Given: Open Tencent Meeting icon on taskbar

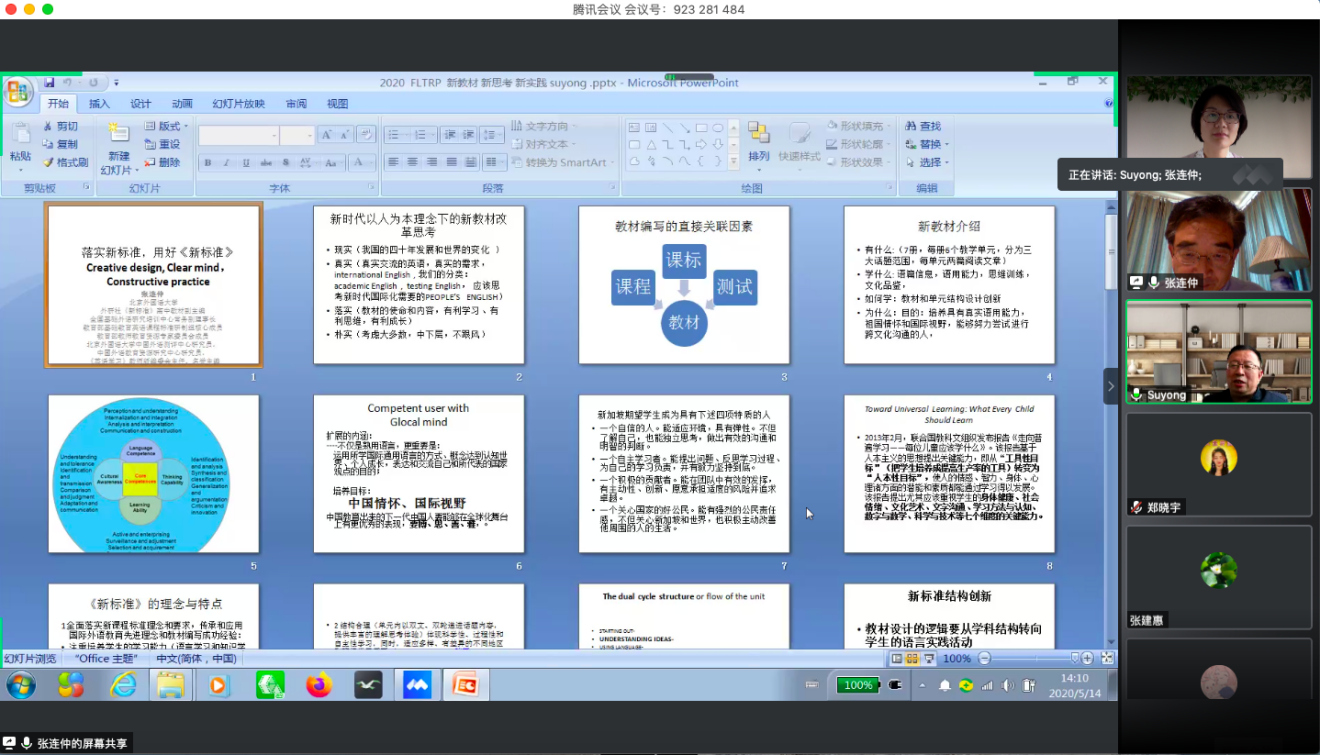Looking at the screenshot, I should [x=417, y=685].
